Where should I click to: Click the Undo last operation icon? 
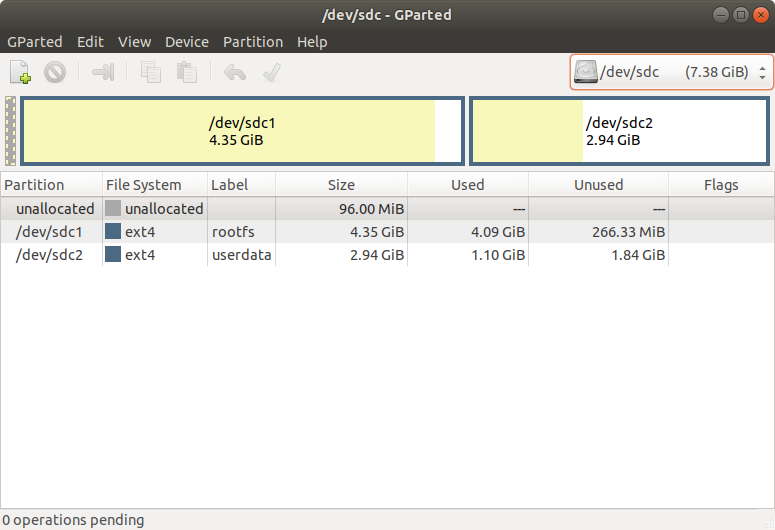234,72
